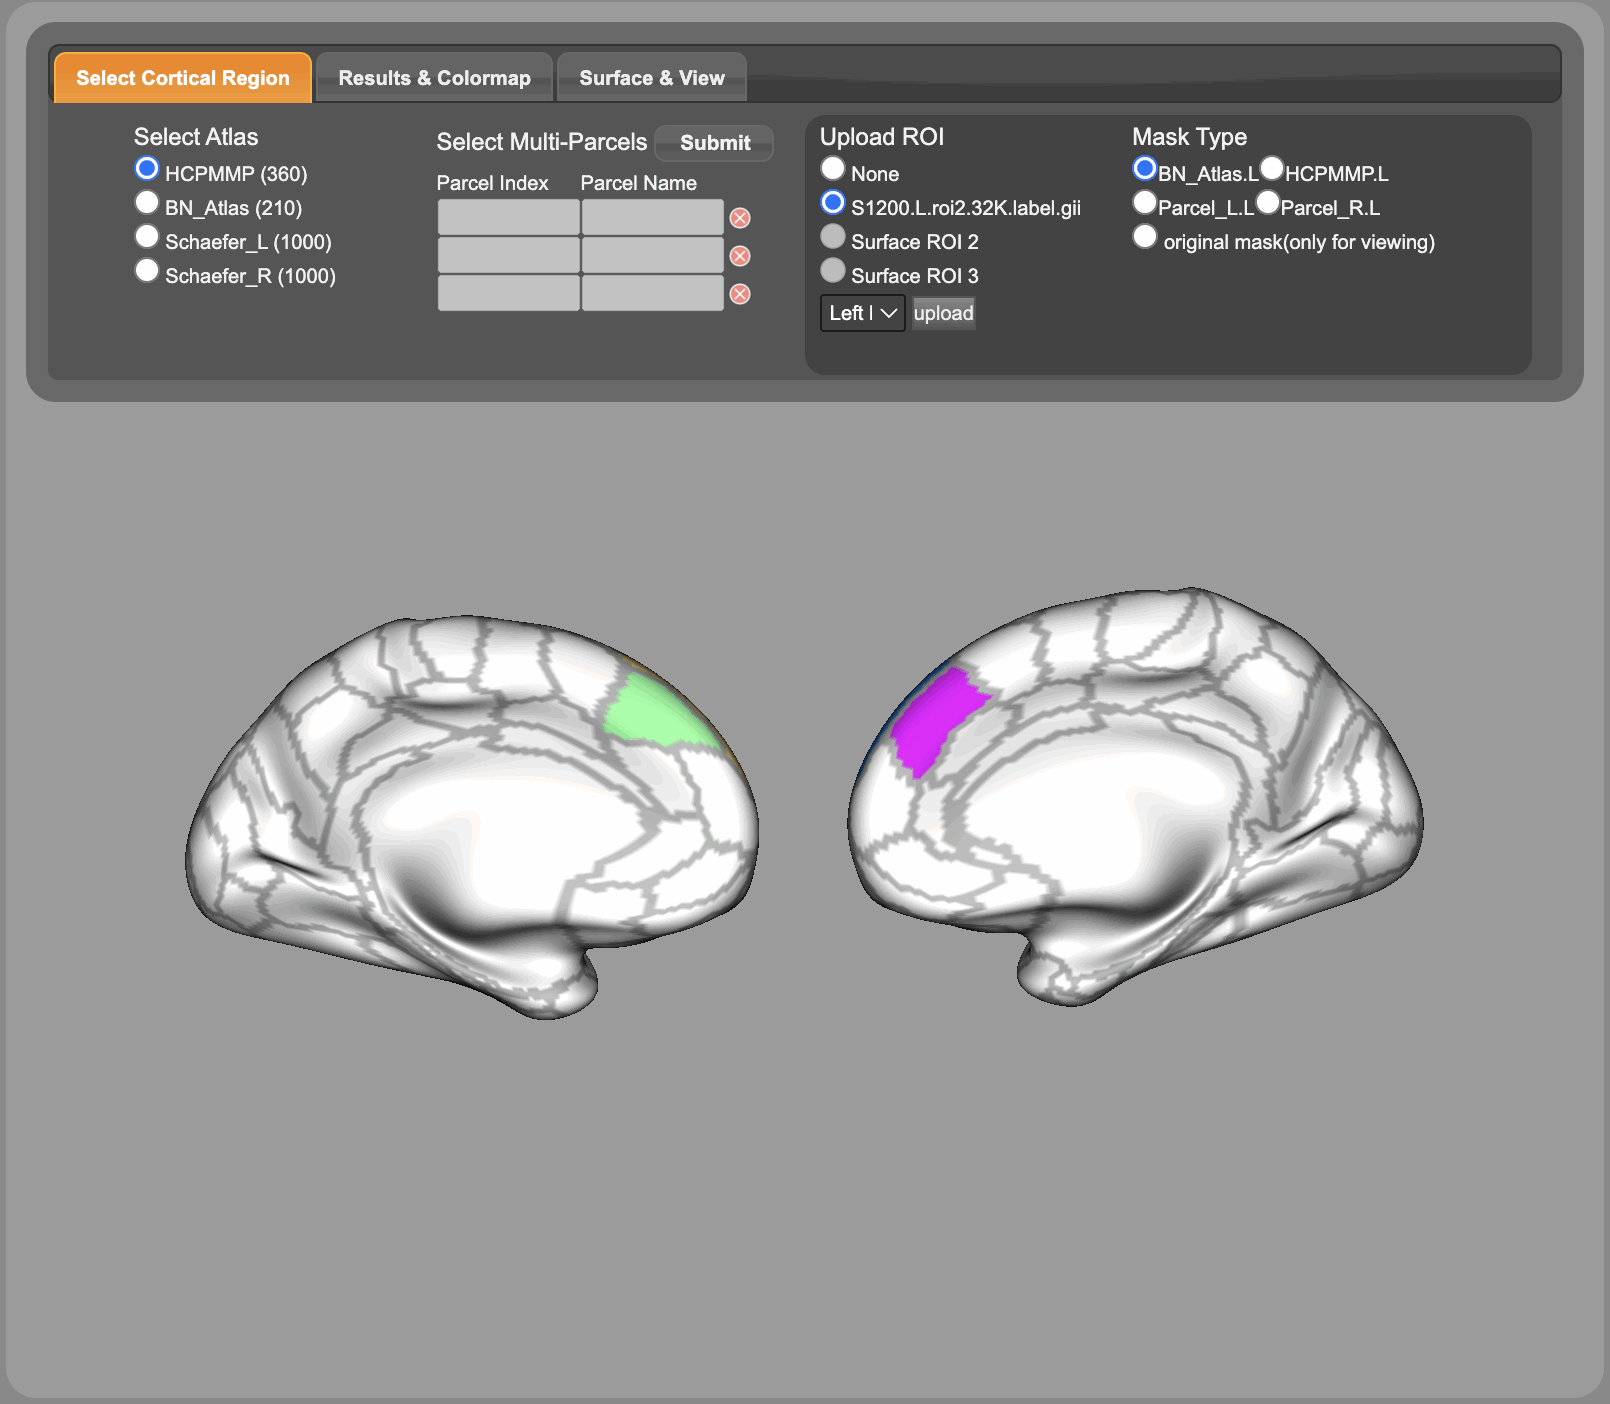Select the Schaefer_R (1000) atlas
The height and width of the screenshot is (1404, 1610).
click(x=147, y=271)
